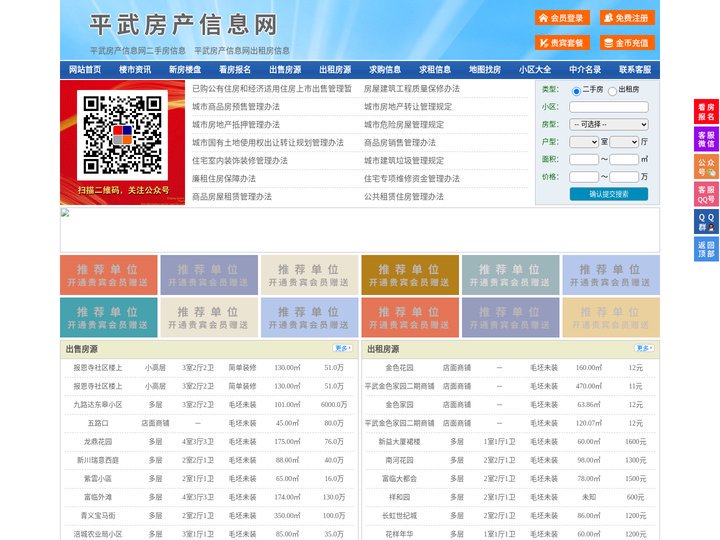Screen dimensions: 720x540
Task: Open 看房报名 navigation item
Action: pos(235,70)
